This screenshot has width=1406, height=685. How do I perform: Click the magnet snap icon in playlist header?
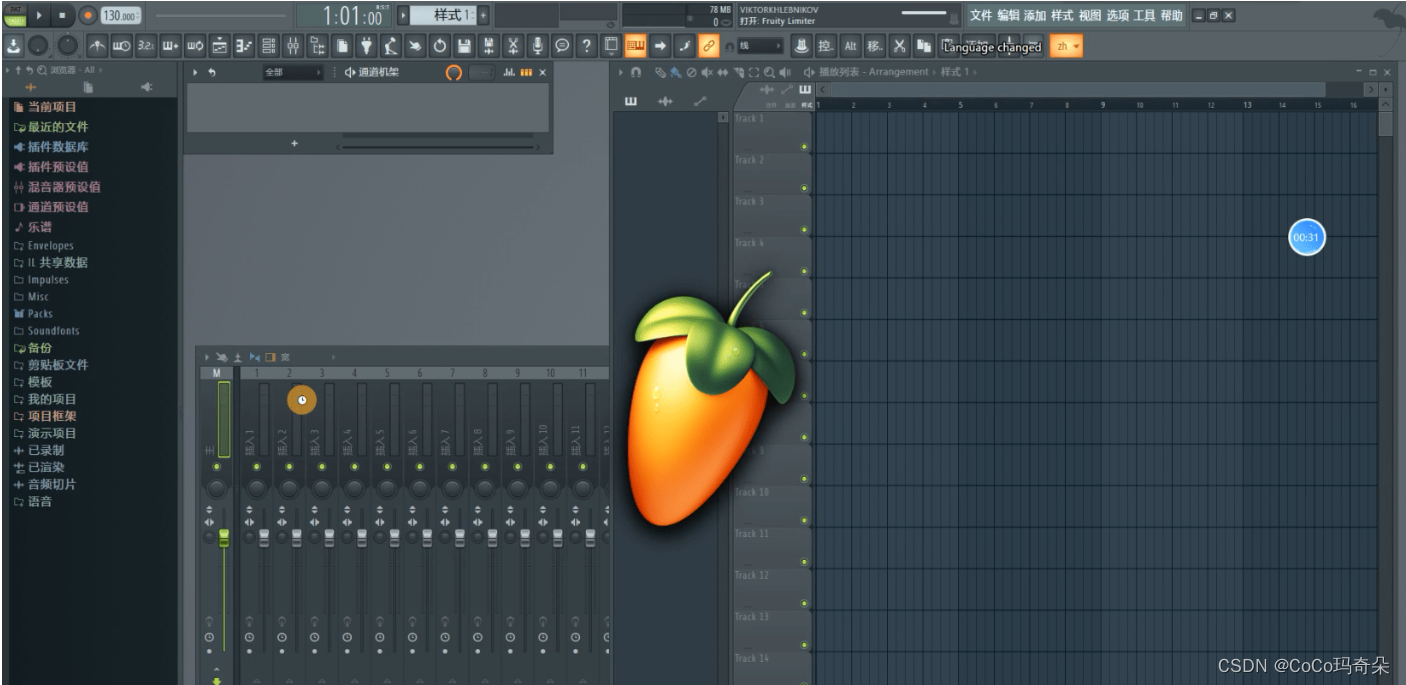(x=635, y=72)
